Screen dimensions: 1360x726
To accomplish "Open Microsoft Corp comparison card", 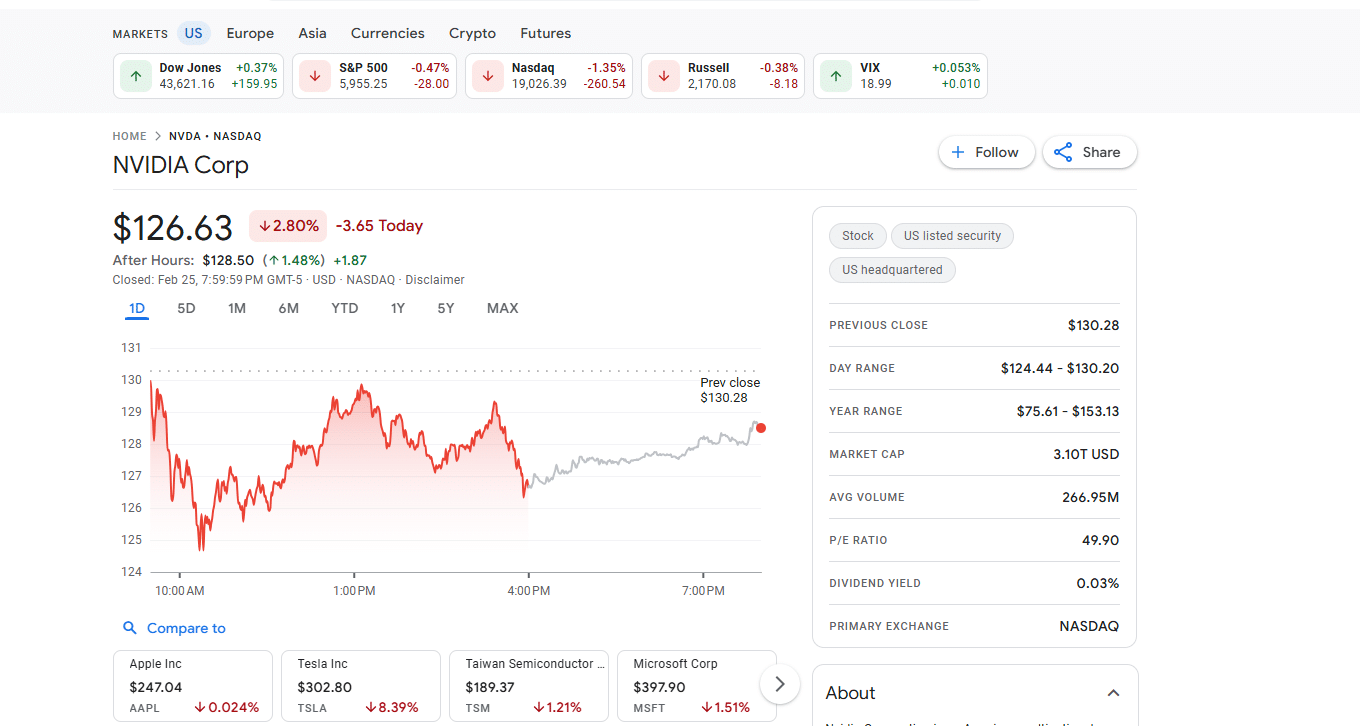I will coord(697,686).
